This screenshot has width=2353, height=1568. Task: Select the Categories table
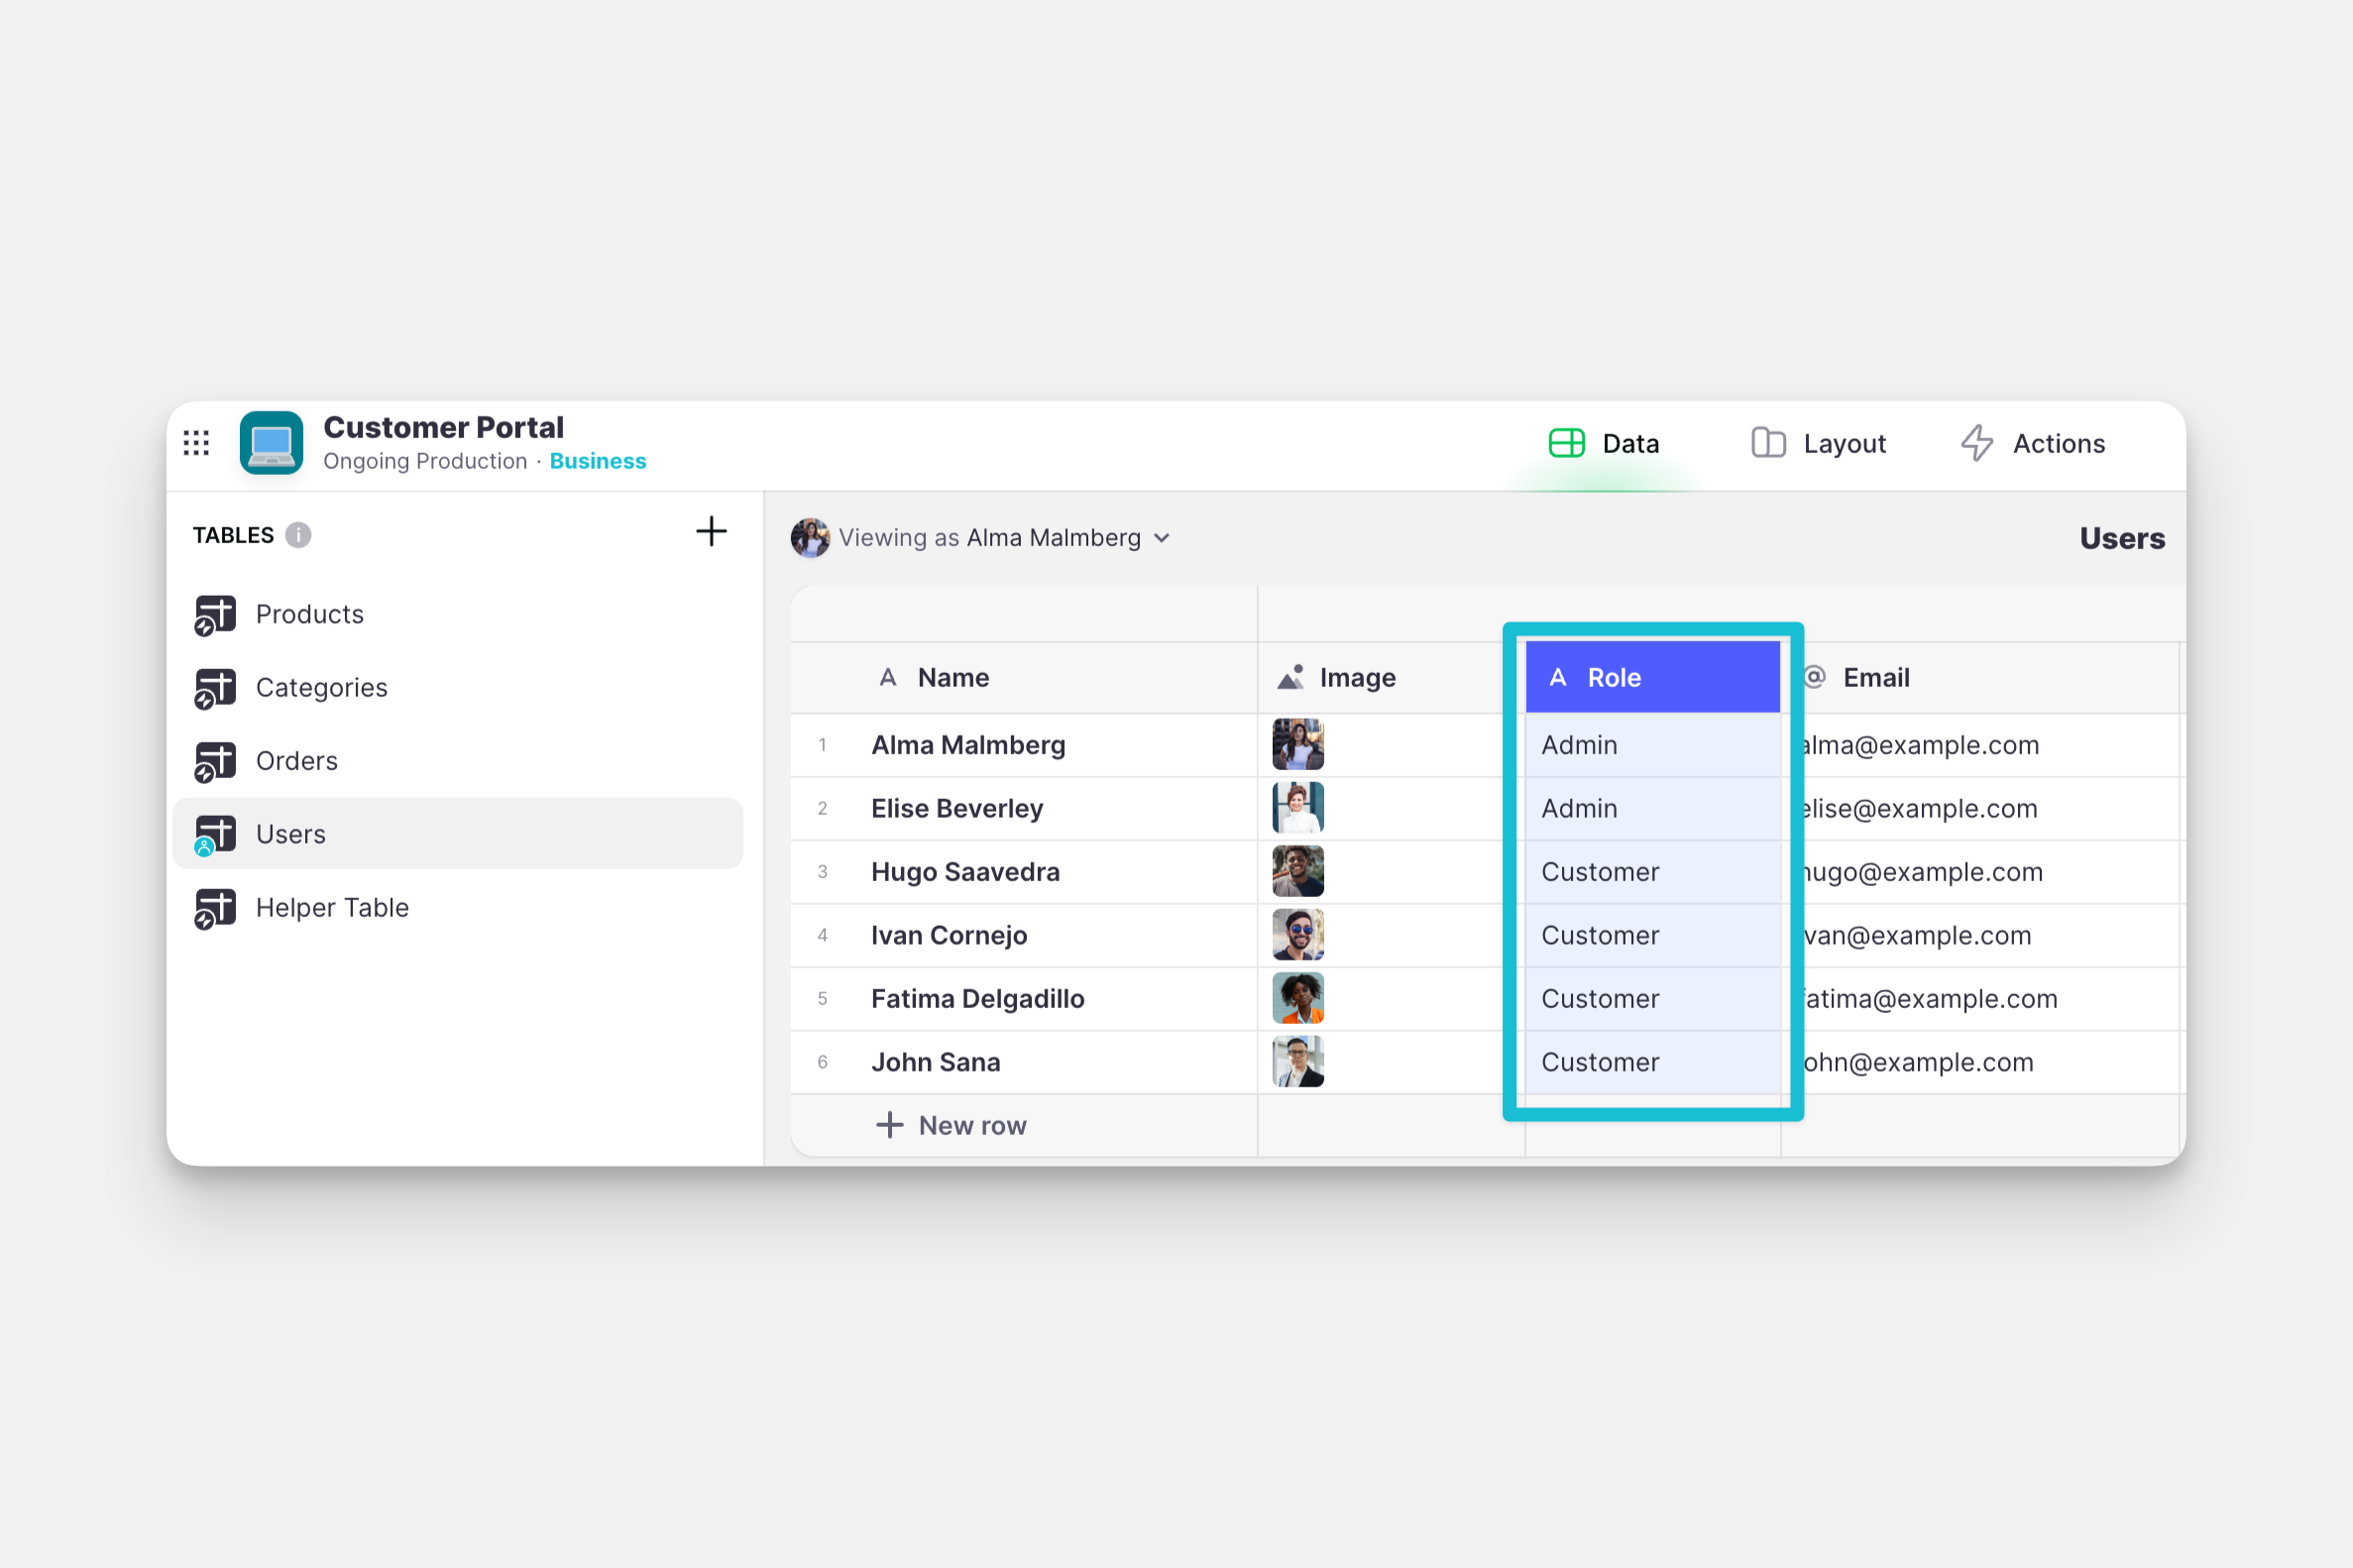[x=321, y=688]
